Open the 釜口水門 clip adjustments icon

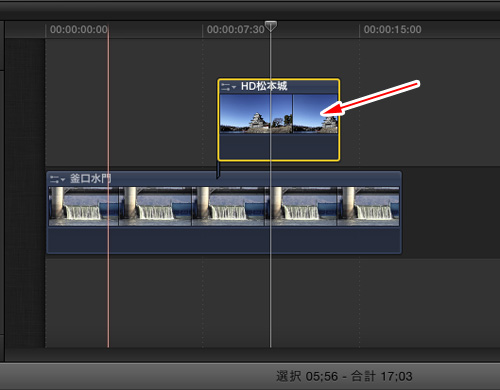coord(54,179)
